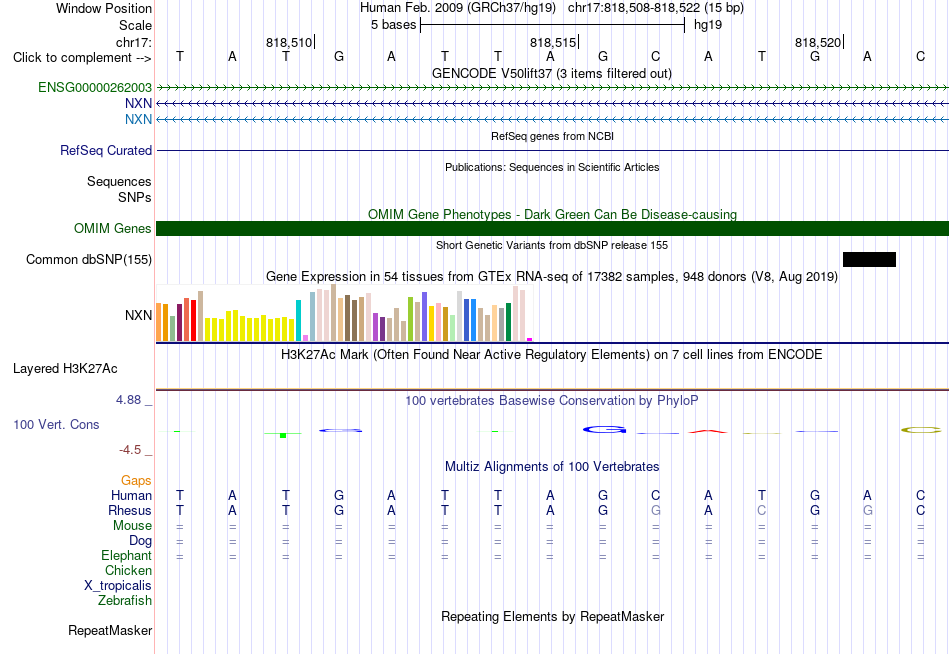Click the 'RefSeq genes from NCBI' title

coord(552,136)
